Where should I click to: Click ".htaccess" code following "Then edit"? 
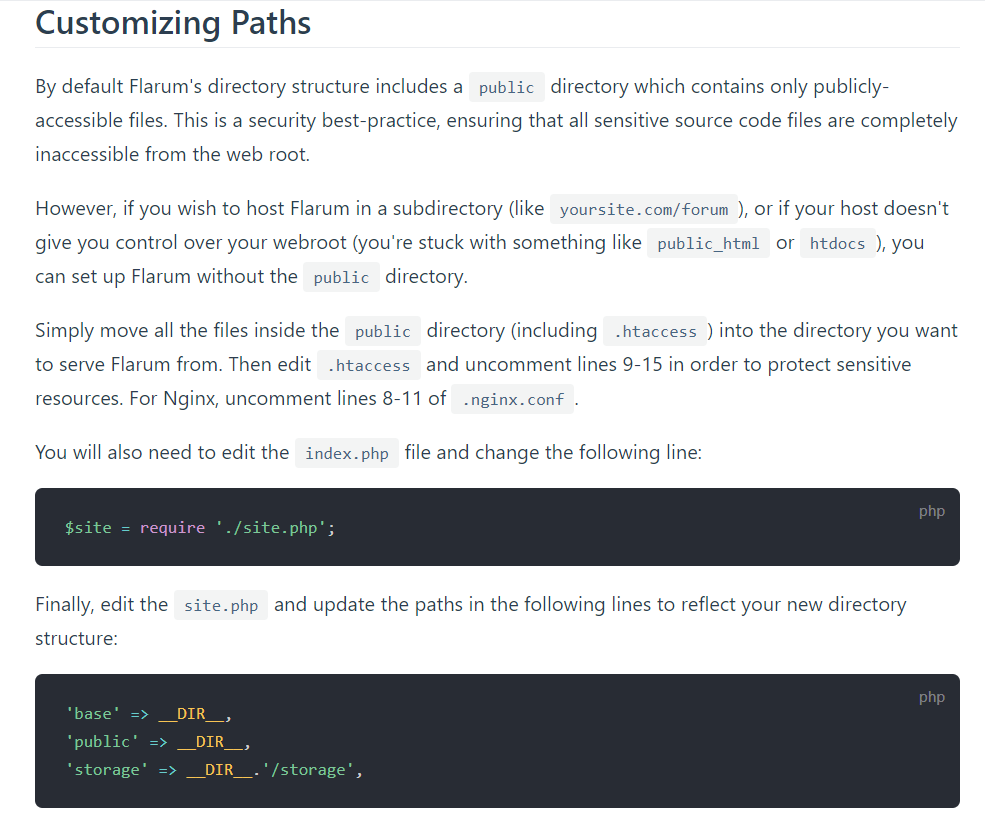pyautogui.click(x=369, y=366)
